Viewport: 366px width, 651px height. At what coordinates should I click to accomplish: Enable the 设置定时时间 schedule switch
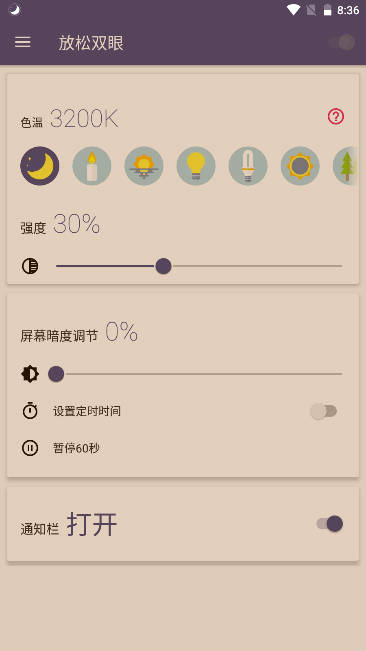324,411
